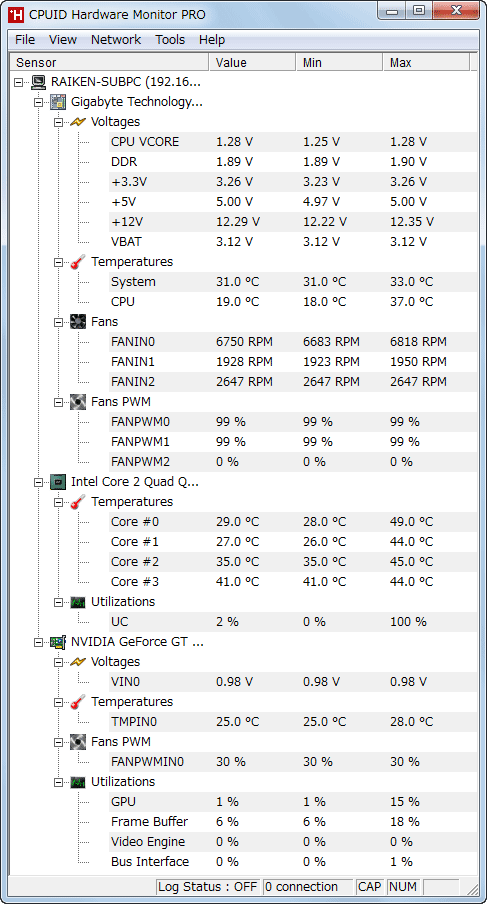
Task: Click the NVIDIA GeForce graphics card icon
Action: [58, 642]
